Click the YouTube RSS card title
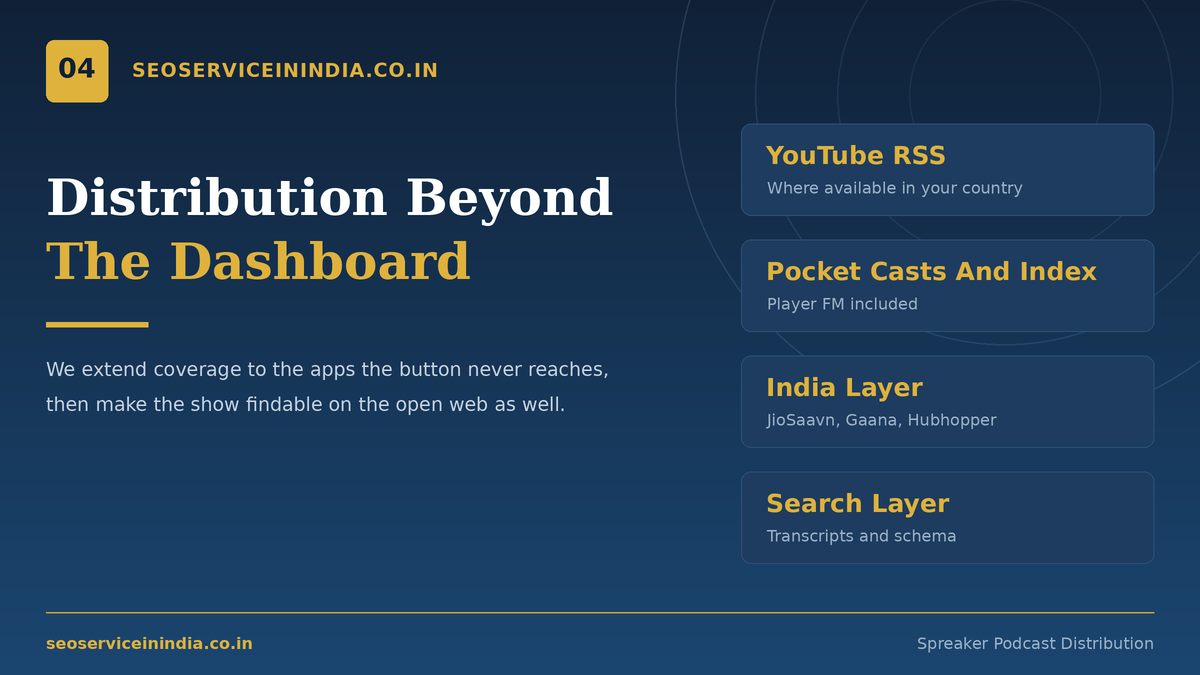This screenshot has width=1200, height=675. point(856,156)
